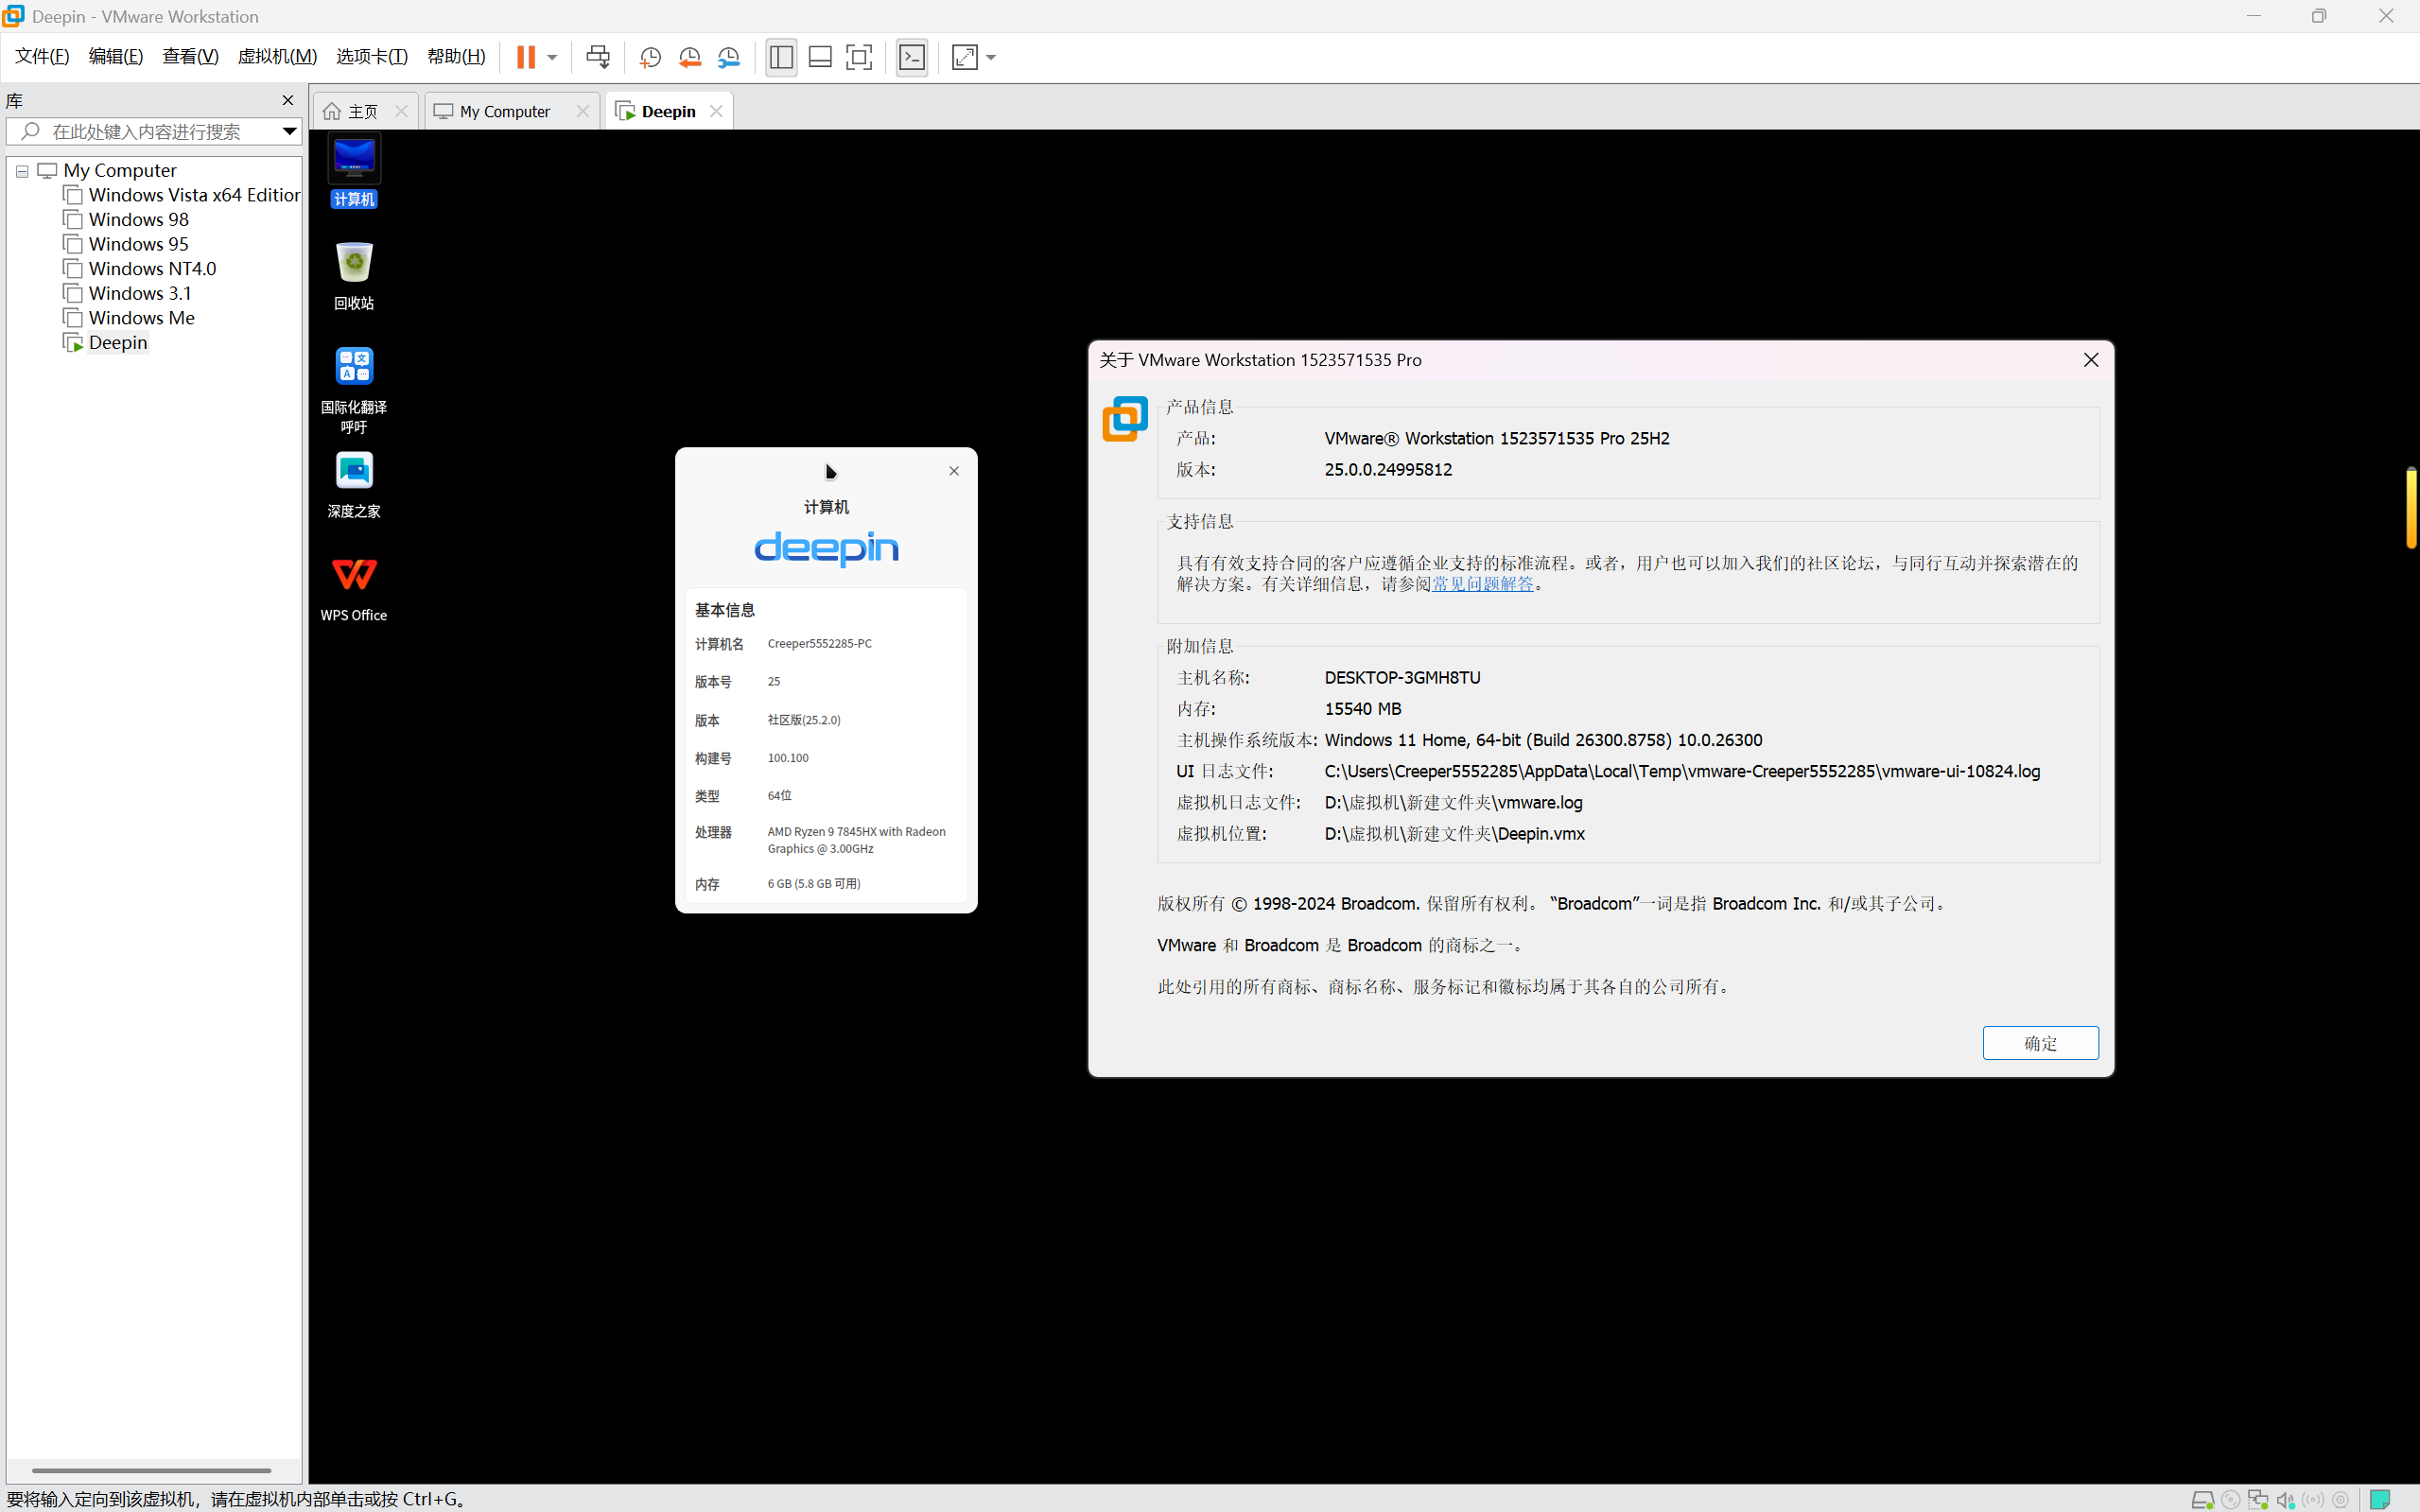
Task: Open the console view icon
Action: point(912,57)
